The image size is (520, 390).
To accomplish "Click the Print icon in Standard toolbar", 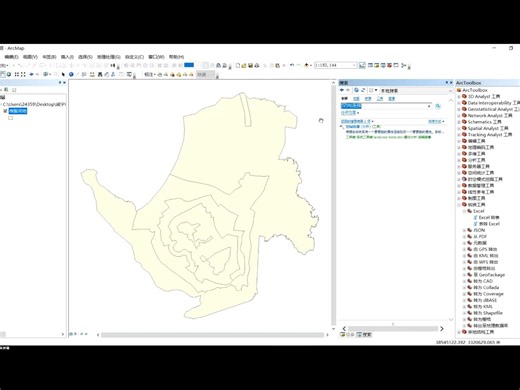I will (x=257, y=65).
